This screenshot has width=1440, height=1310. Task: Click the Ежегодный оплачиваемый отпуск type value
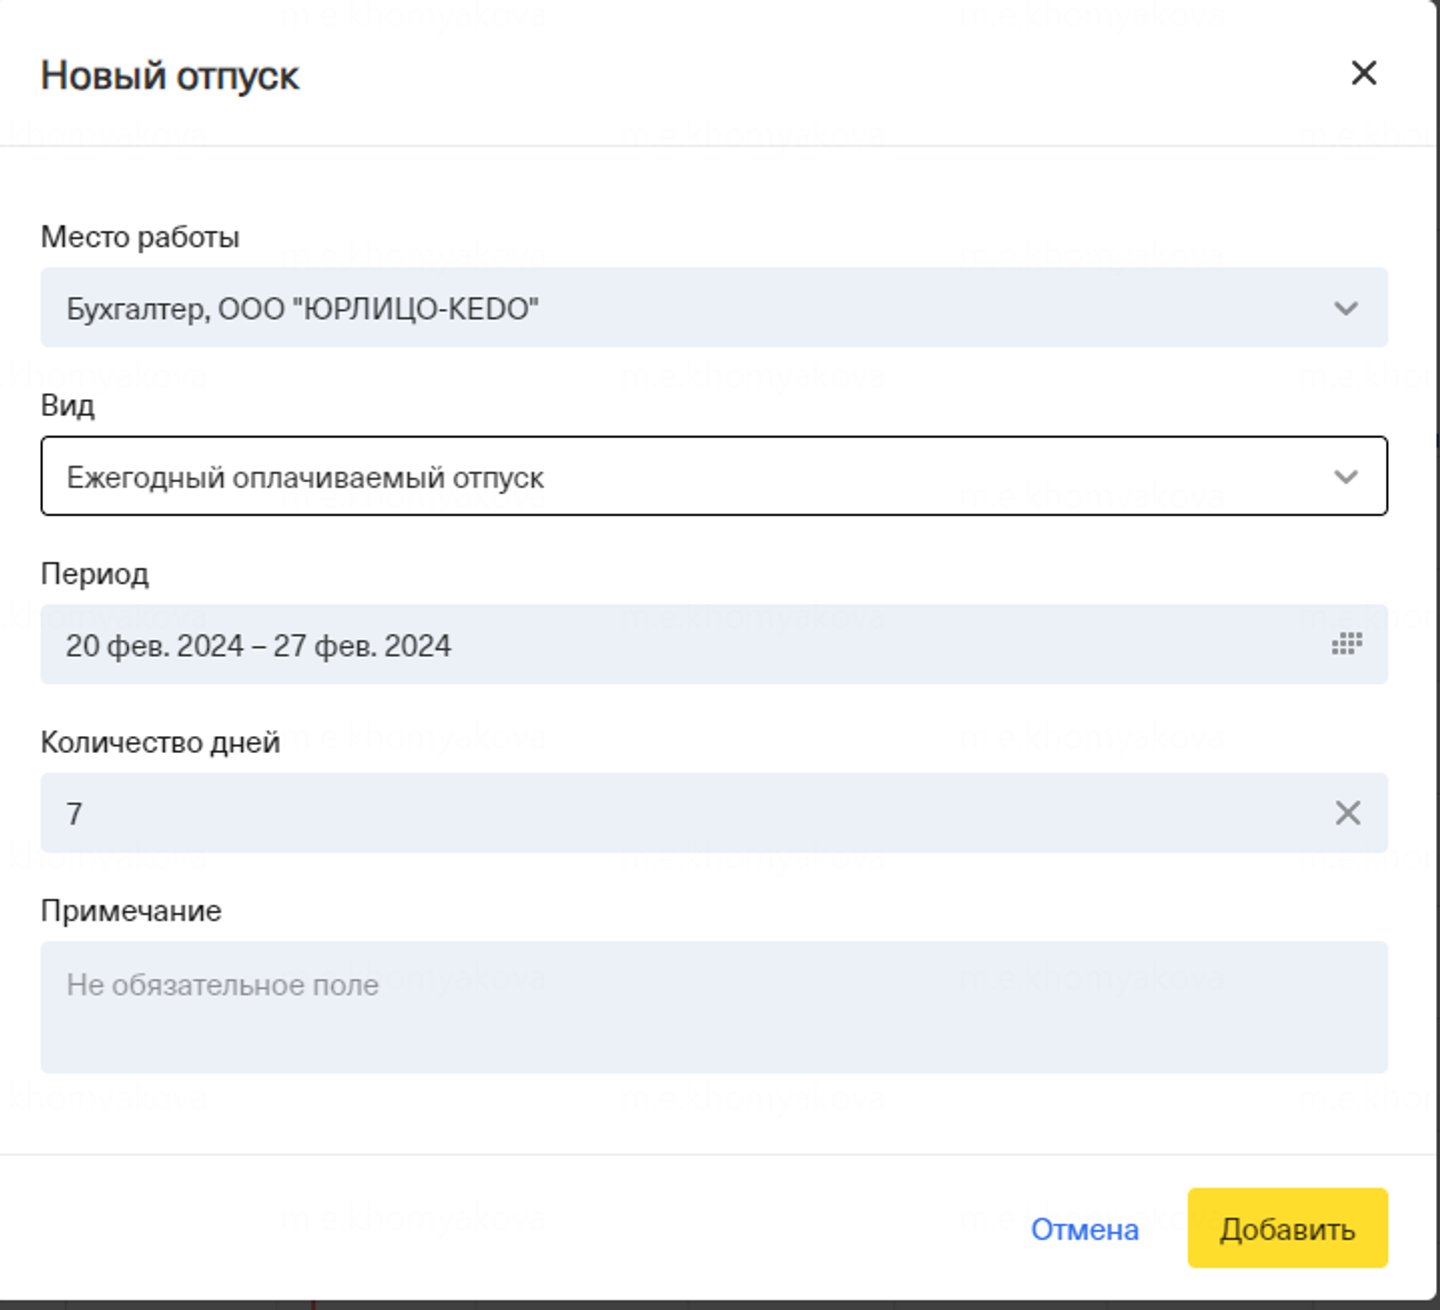tap(305, 478)
